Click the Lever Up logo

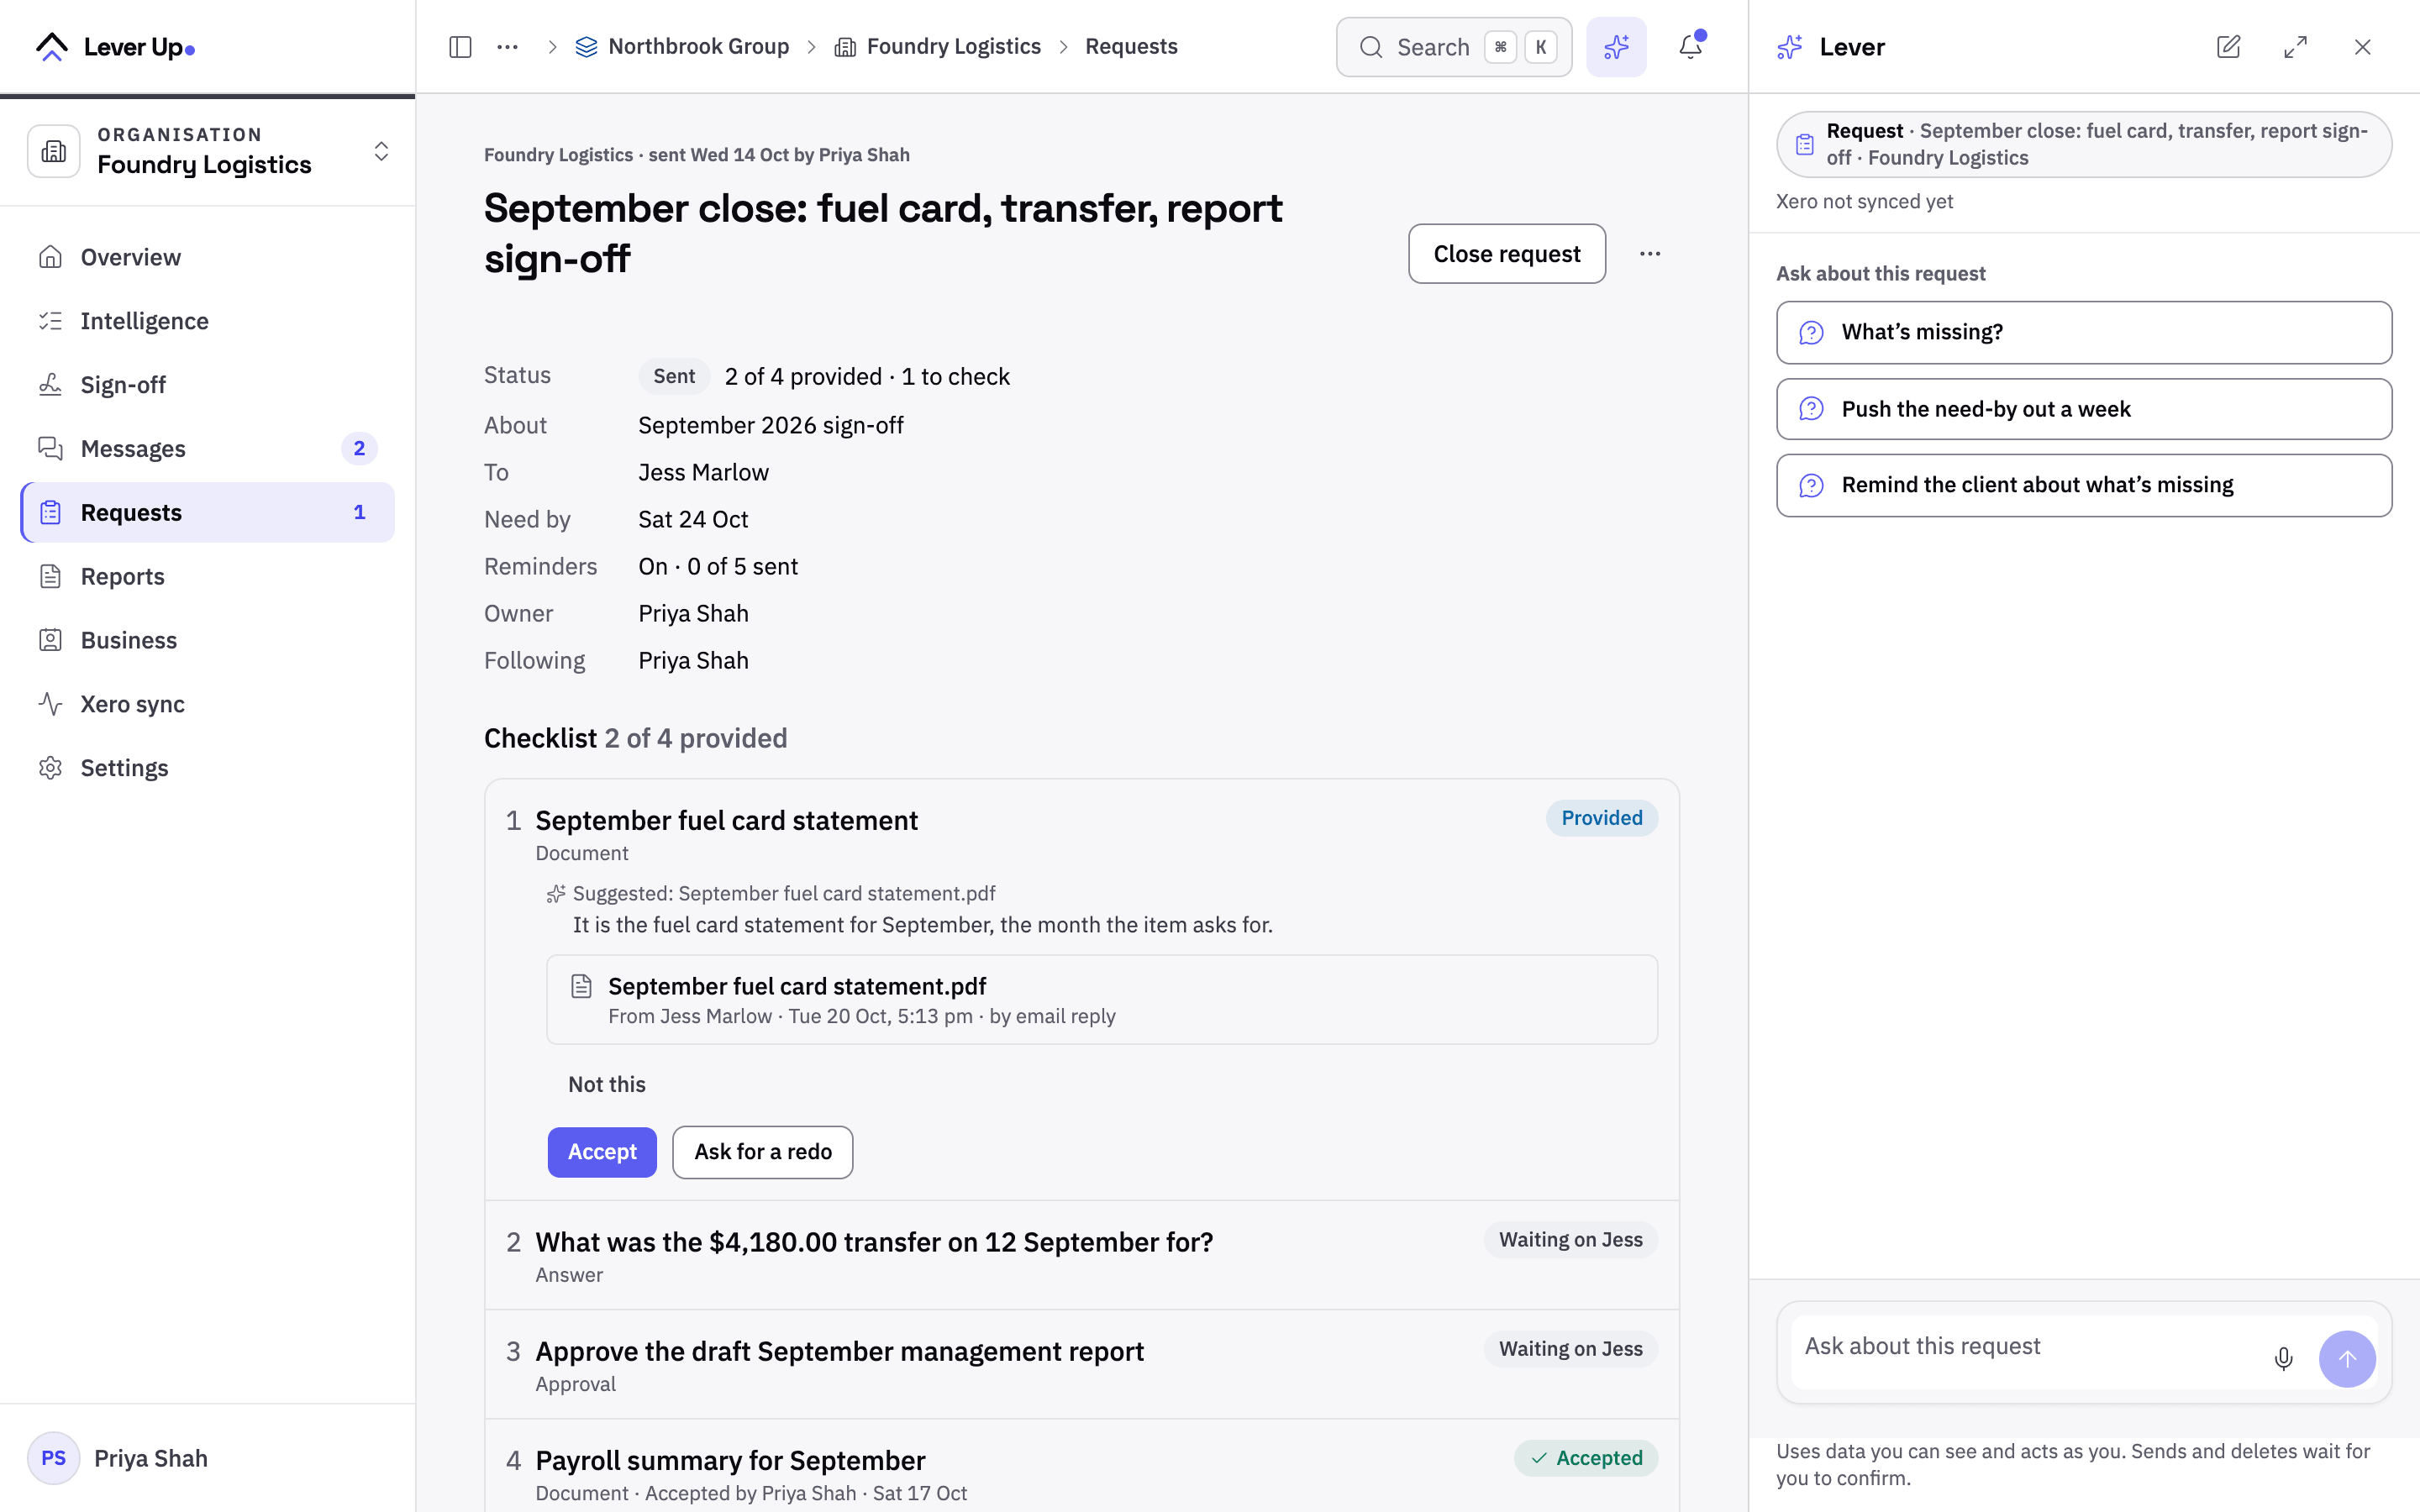115,47
